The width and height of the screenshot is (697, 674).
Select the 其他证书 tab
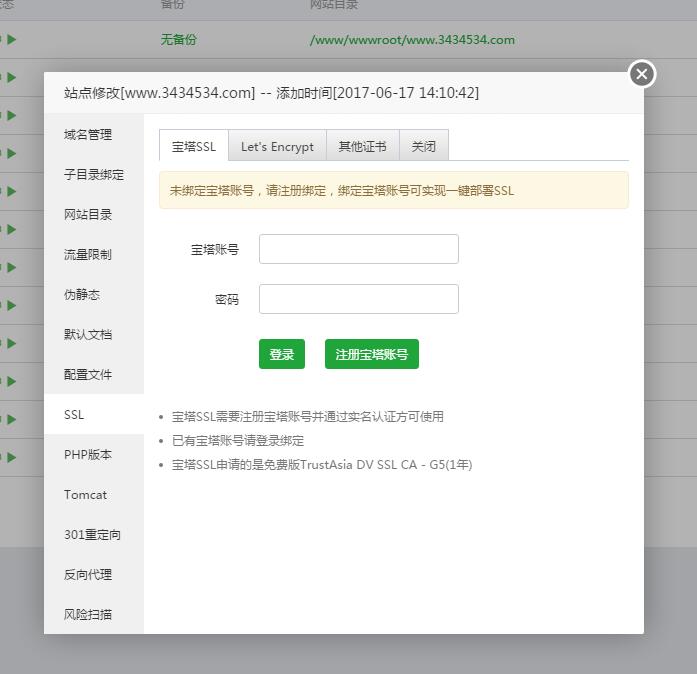coord(363,146)
